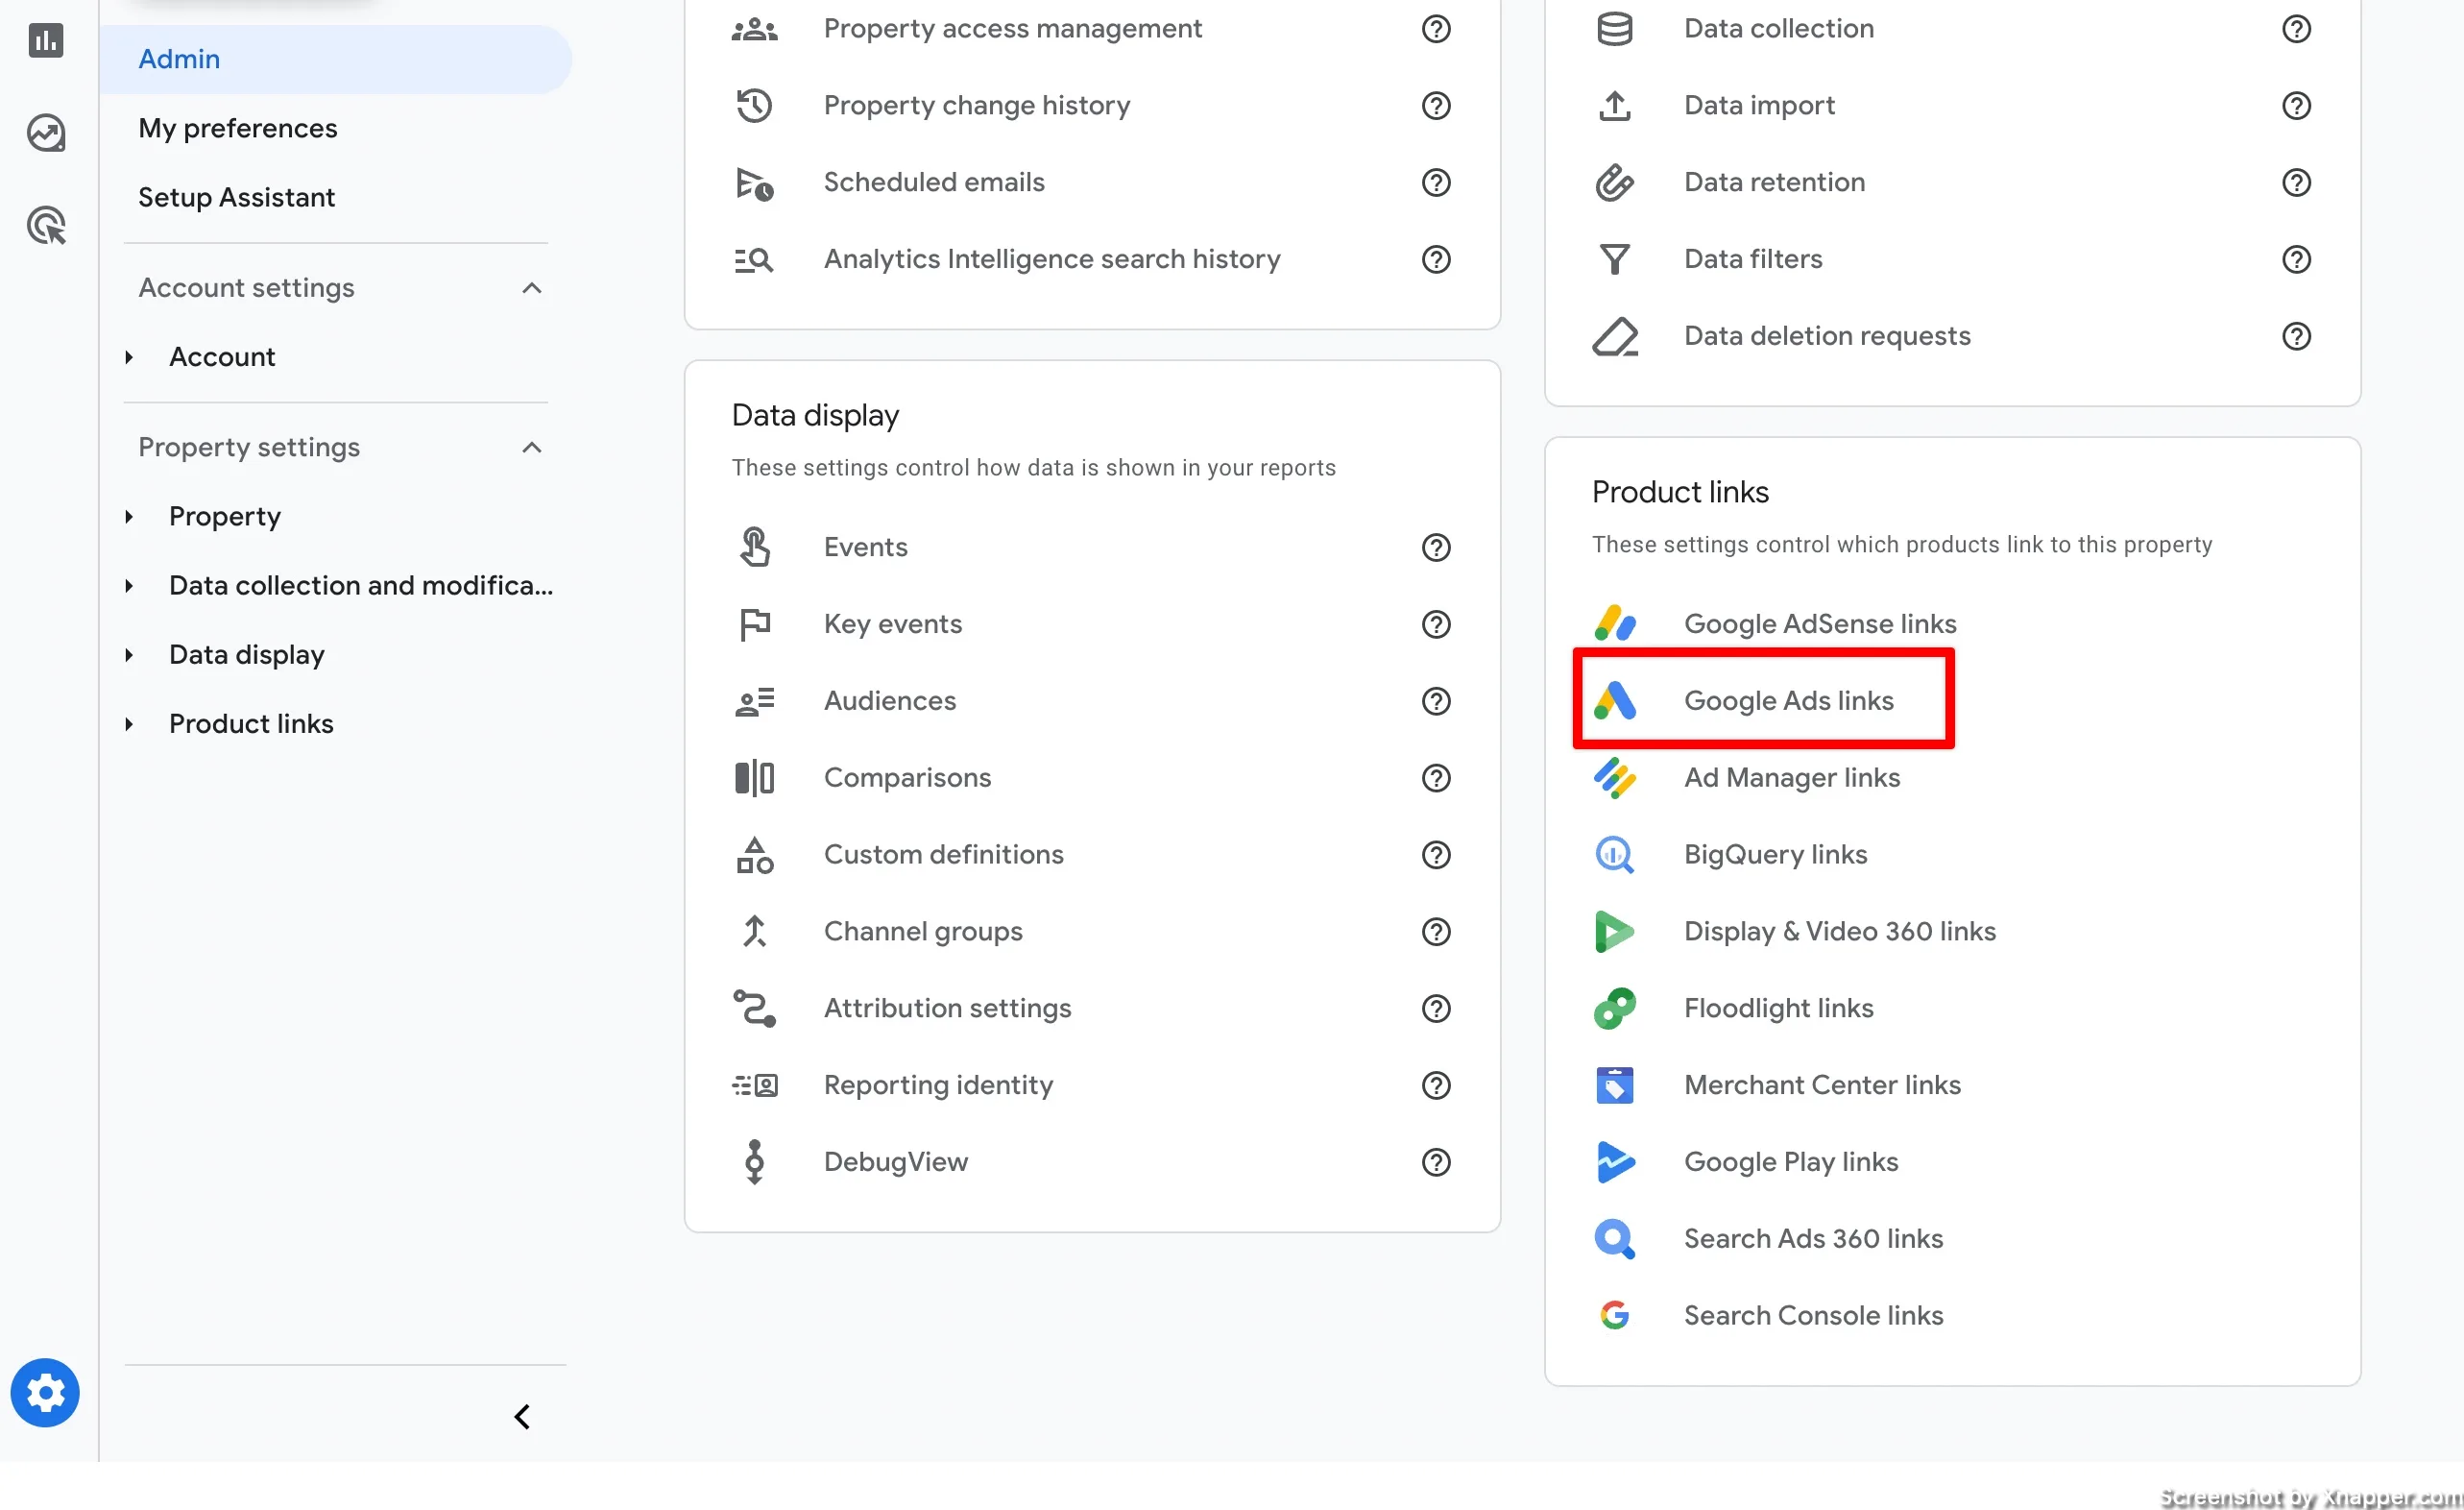The image size is (2464, 1510).
Task: Click the Data collection database icon
Action: (1614, 29)
